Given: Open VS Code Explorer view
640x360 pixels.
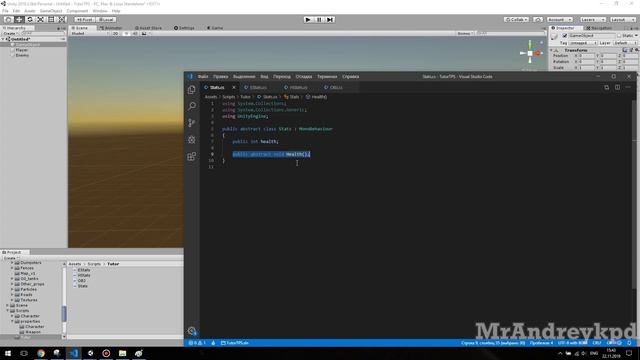Looking at the screenshot, I should (191, 90).
